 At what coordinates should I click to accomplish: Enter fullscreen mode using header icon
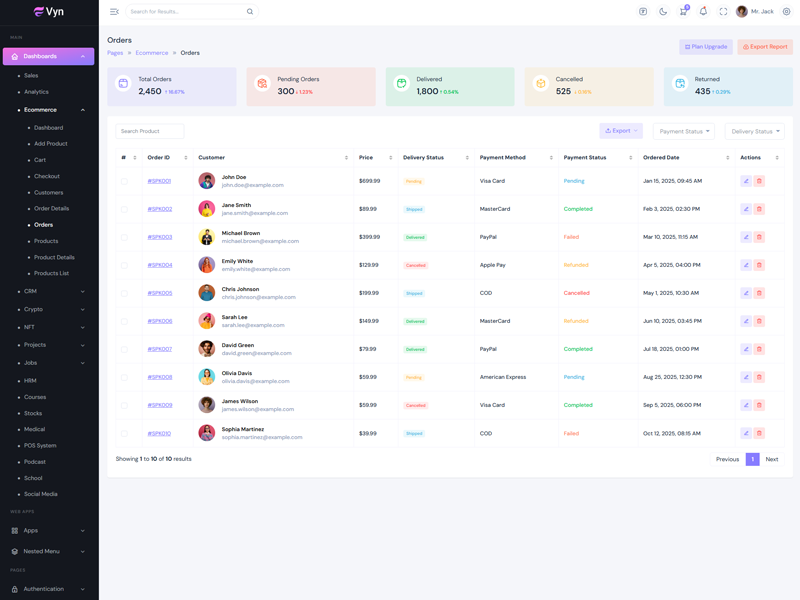point(723,12)
